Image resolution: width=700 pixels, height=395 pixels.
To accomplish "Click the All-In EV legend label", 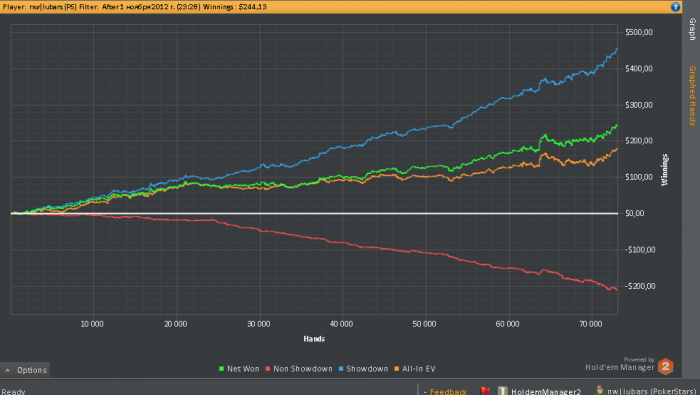I will [419, 369].
